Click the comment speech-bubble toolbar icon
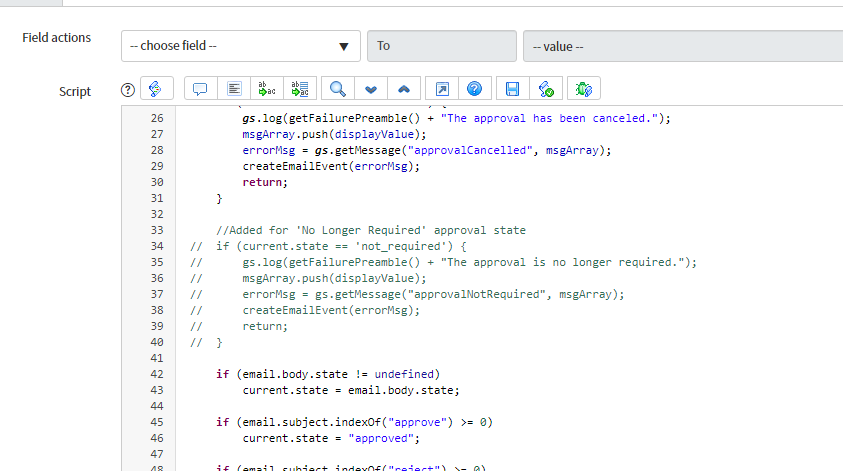 [201, 89]
